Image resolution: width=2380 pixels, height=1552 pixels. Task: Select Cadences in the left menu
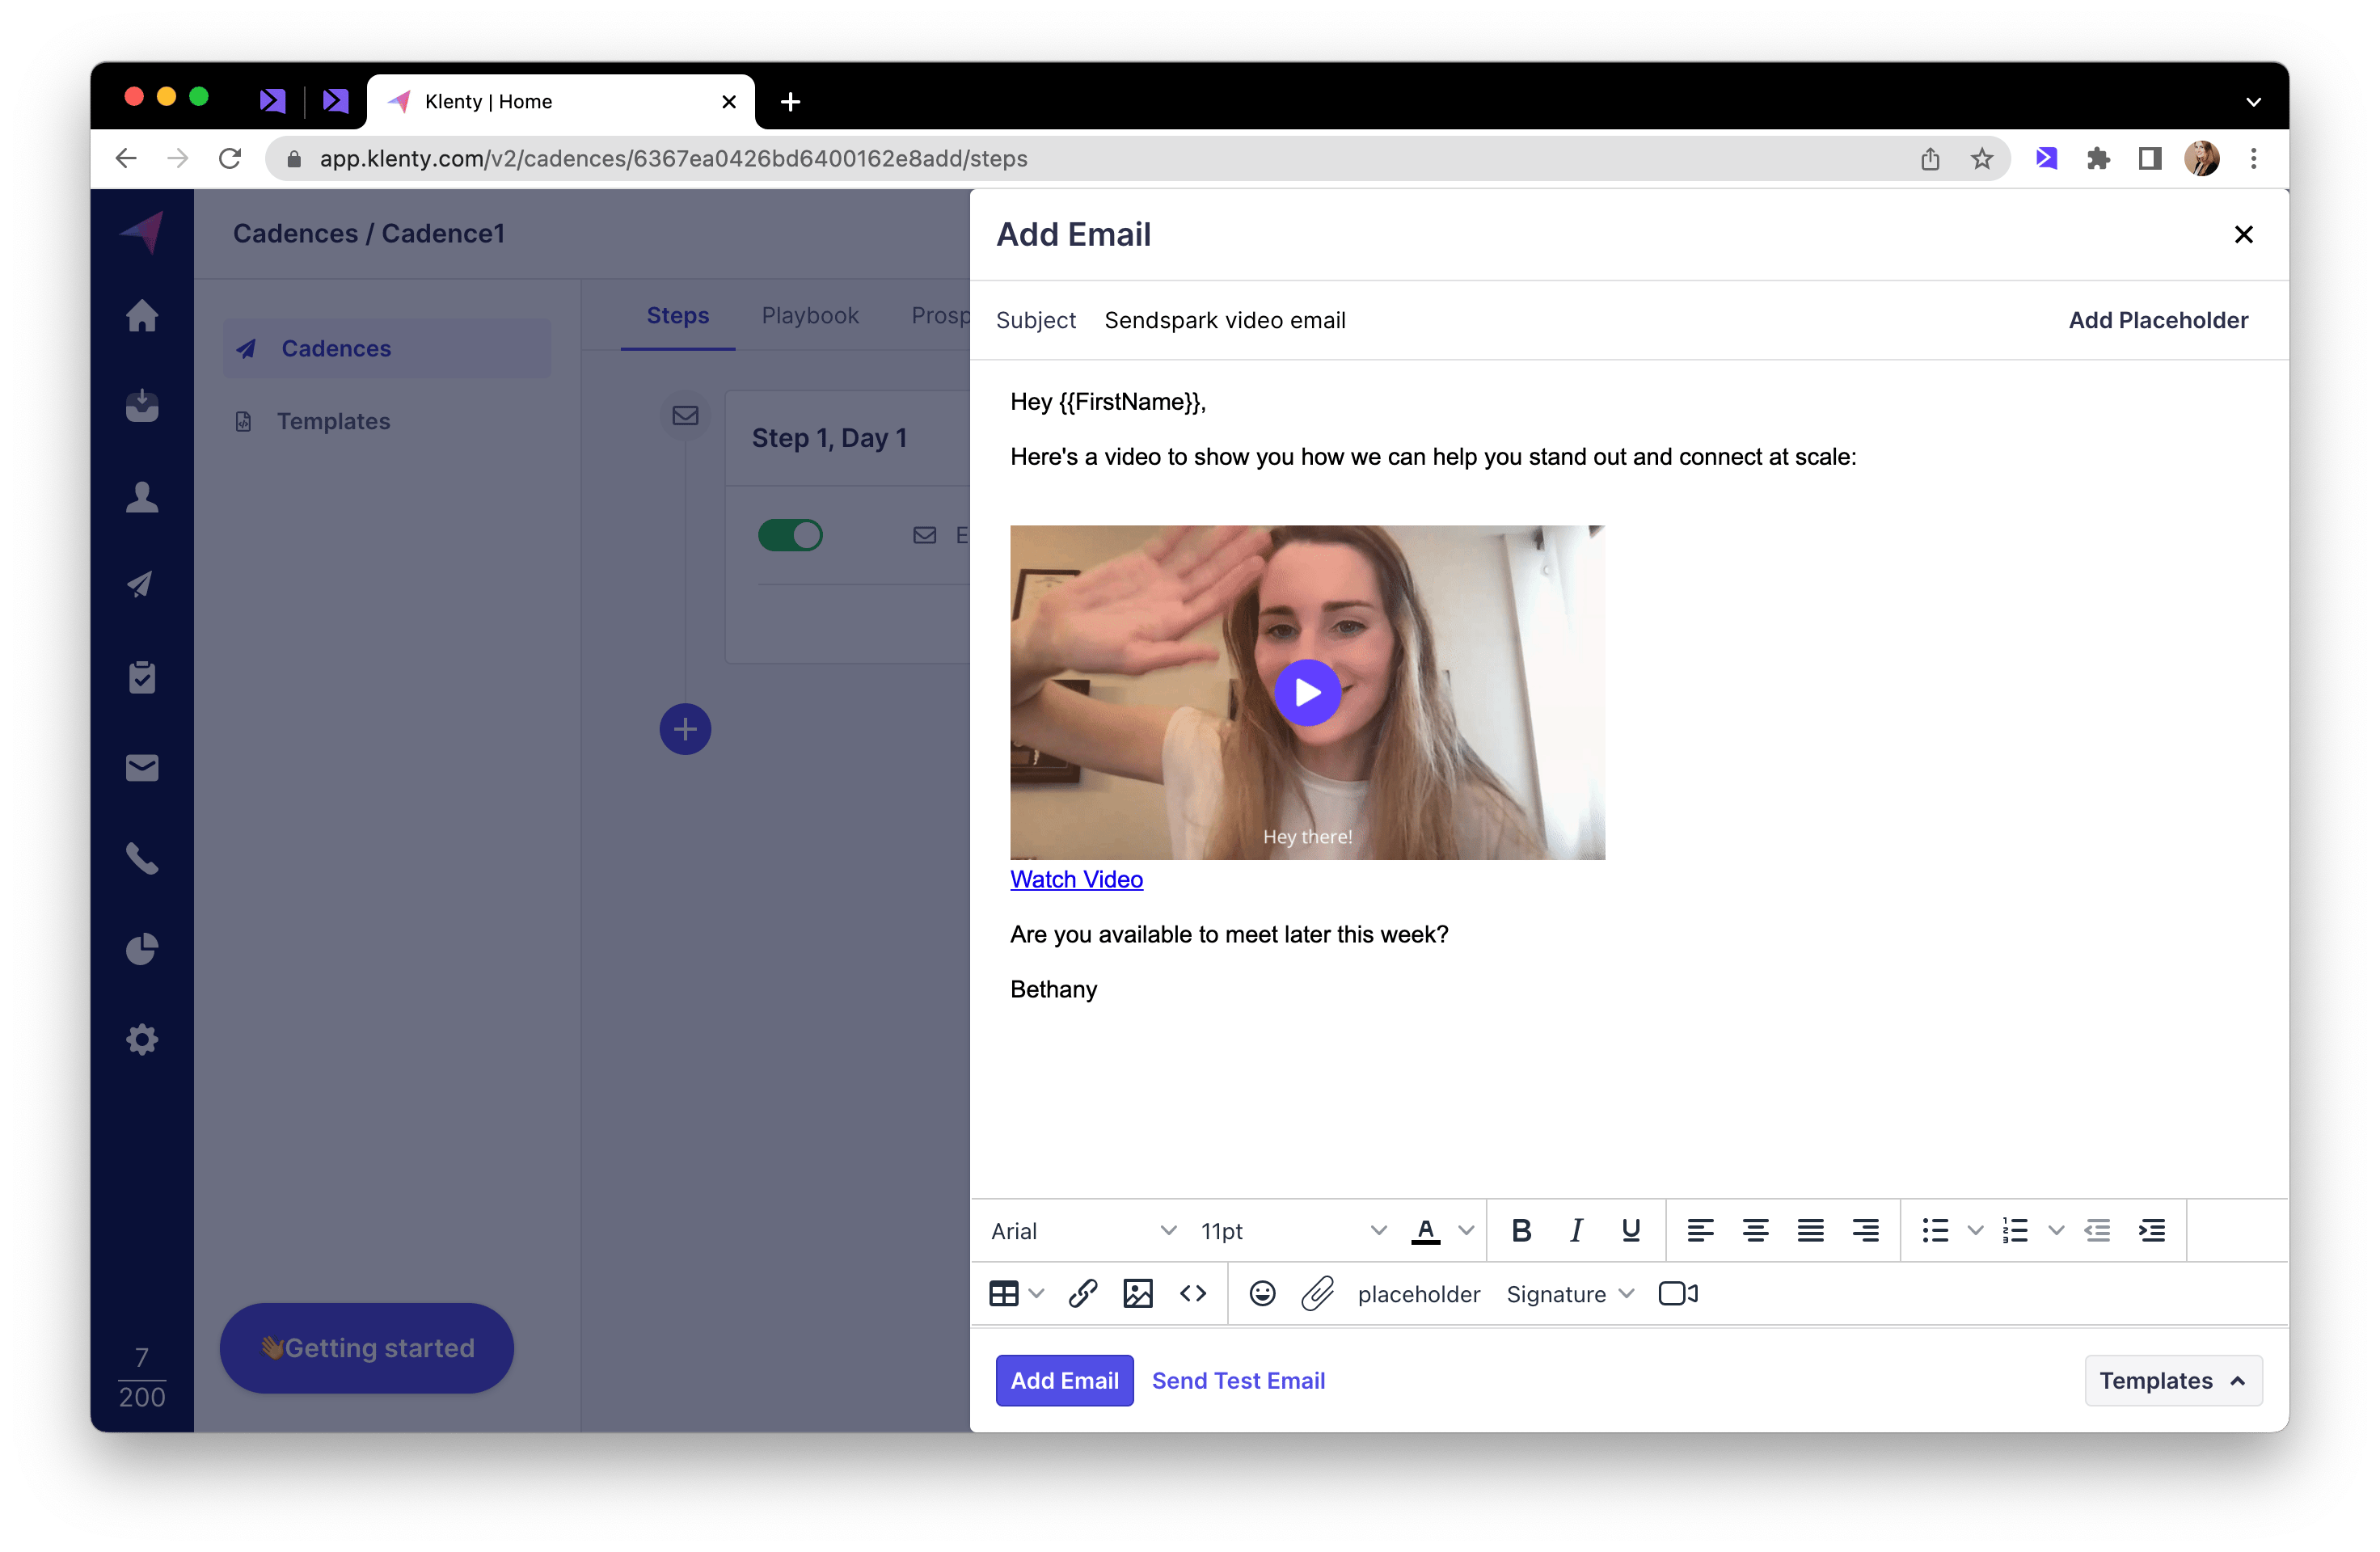pos(386,348)
